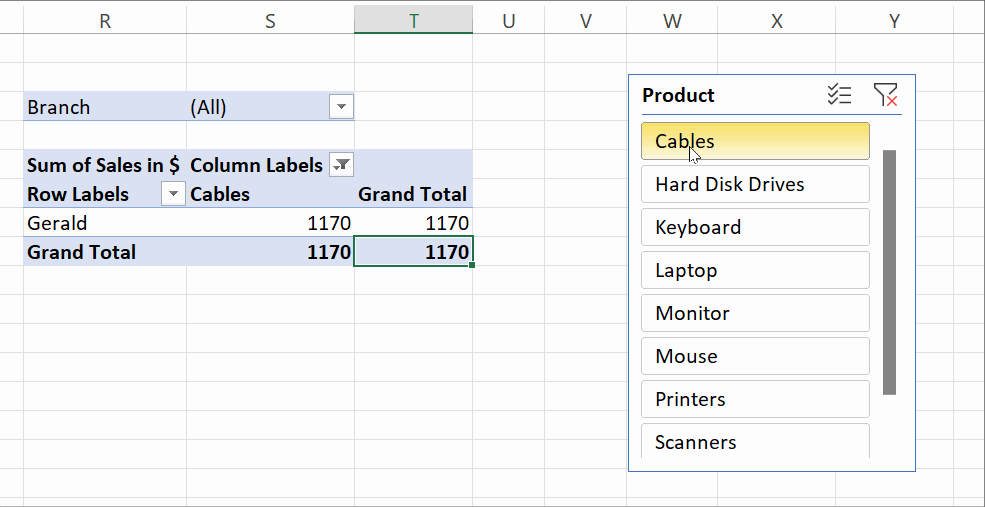Open the Column Labels filter dropdown

point(341,165)
